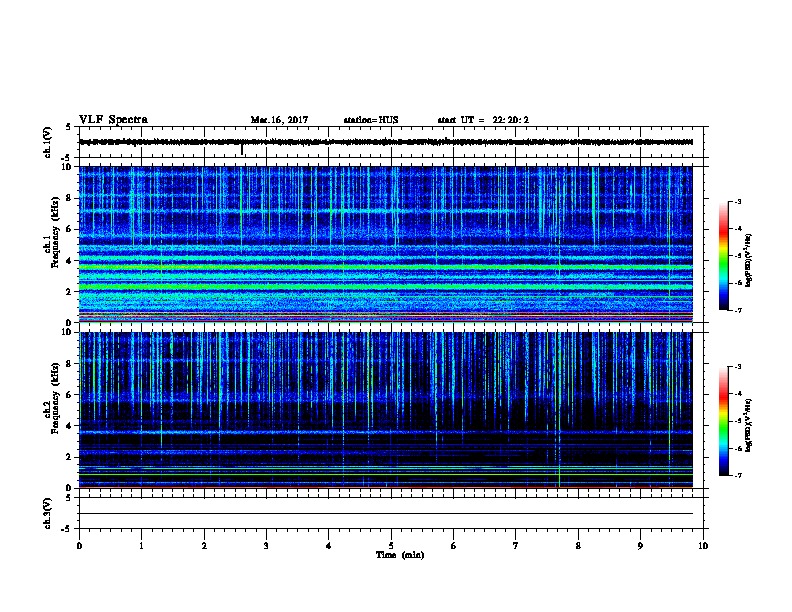Viewport: 792px width, 612px height.
Task: Click inside the ch.1 spectrogram panel
Action: [x=386, y=244]
